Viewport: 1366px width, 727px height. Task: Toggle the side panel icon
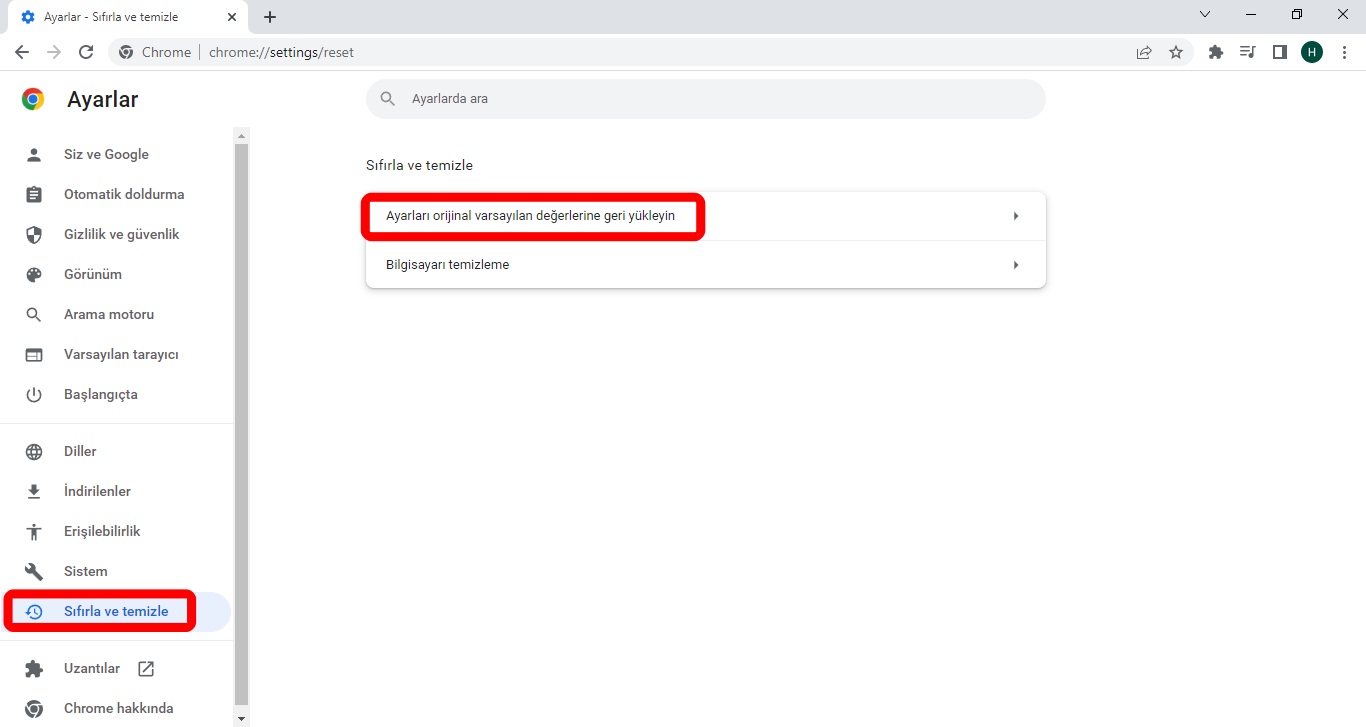[1279, 52]
